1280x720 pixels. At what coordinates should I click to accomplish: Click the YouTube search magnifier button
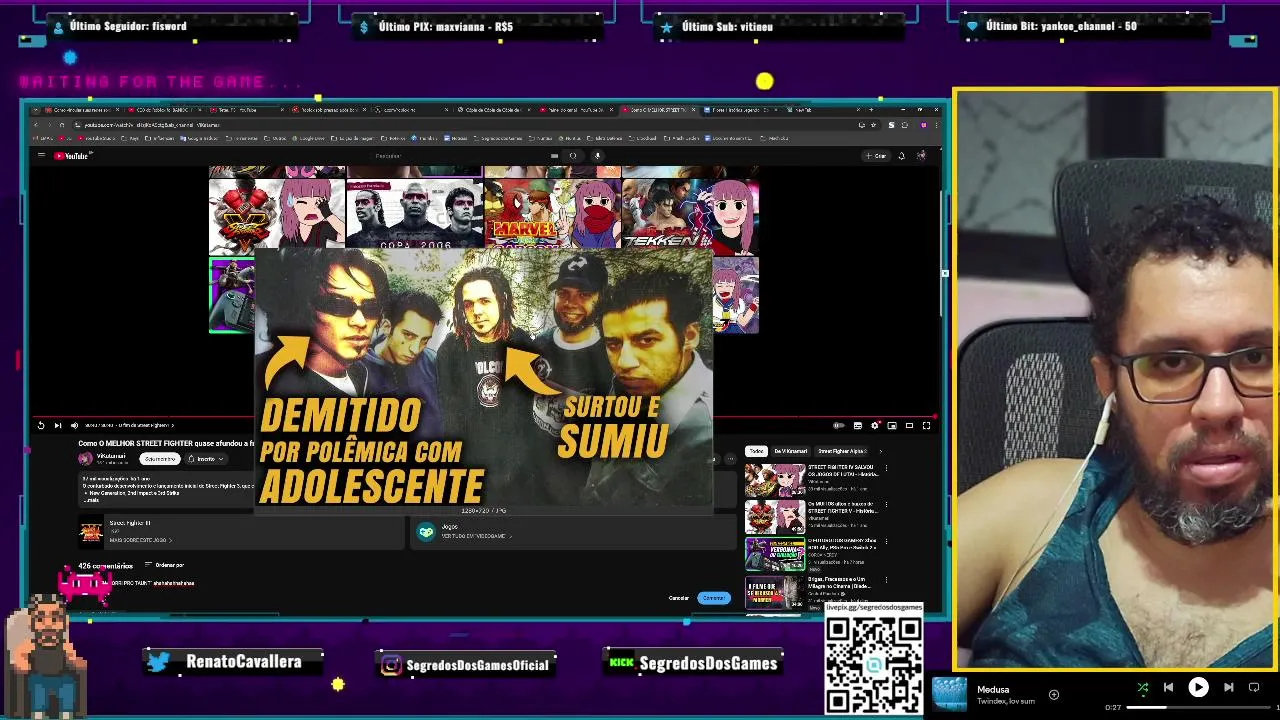(x=573, y=156)
